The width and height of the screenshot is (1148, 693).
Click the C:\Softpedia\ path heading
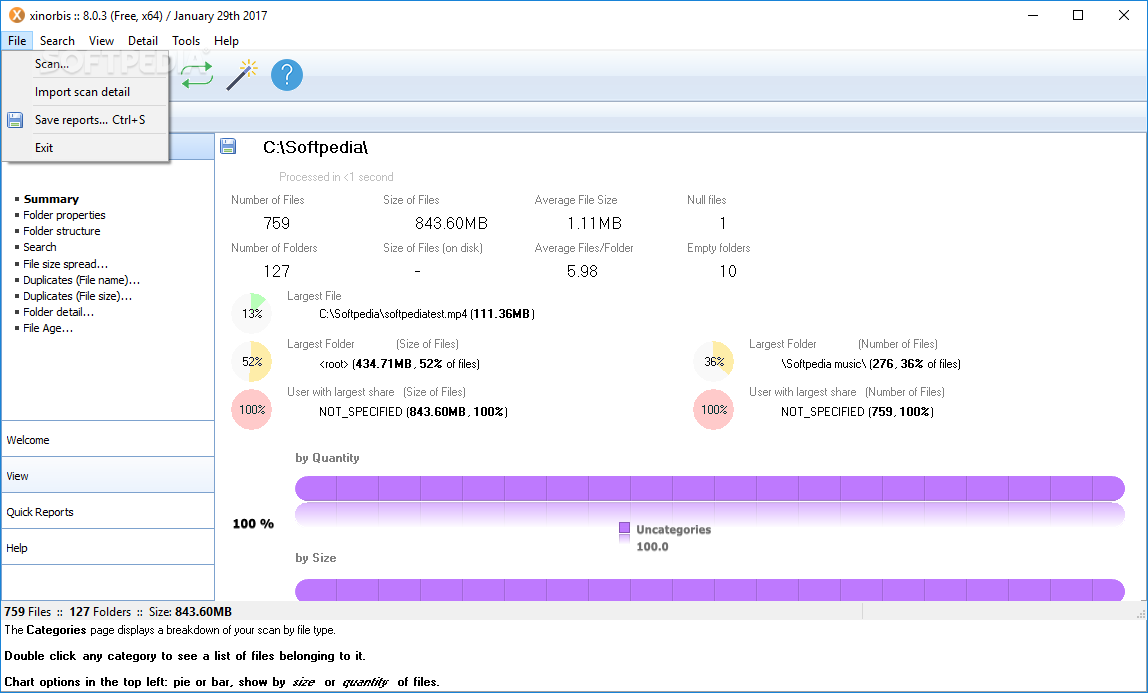tap(316, 147)
